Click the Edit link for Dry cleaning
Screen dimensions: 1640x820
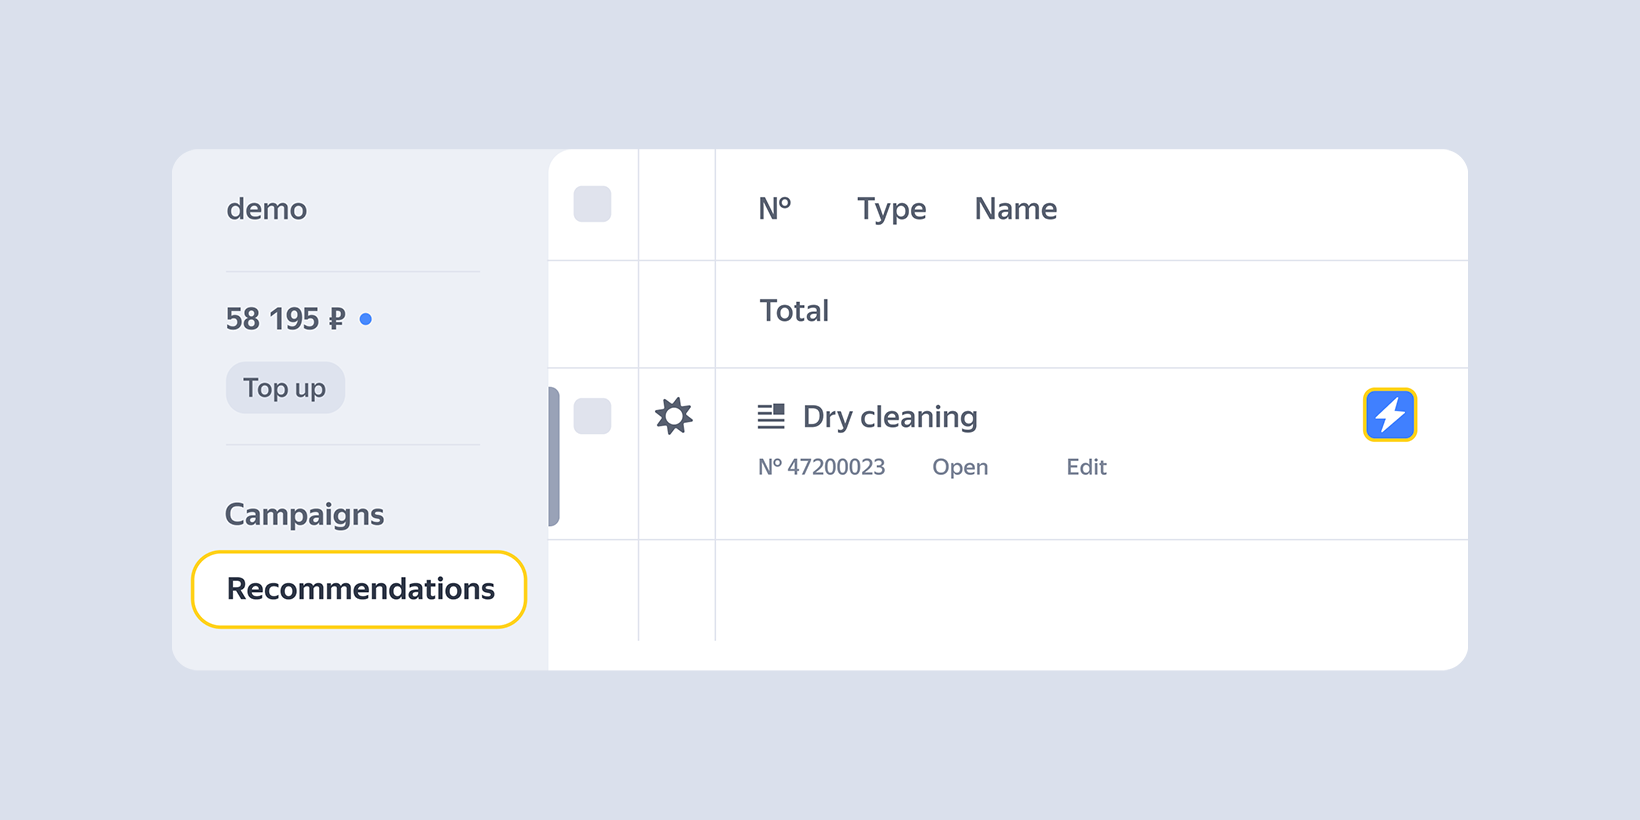pos(1086,467)
